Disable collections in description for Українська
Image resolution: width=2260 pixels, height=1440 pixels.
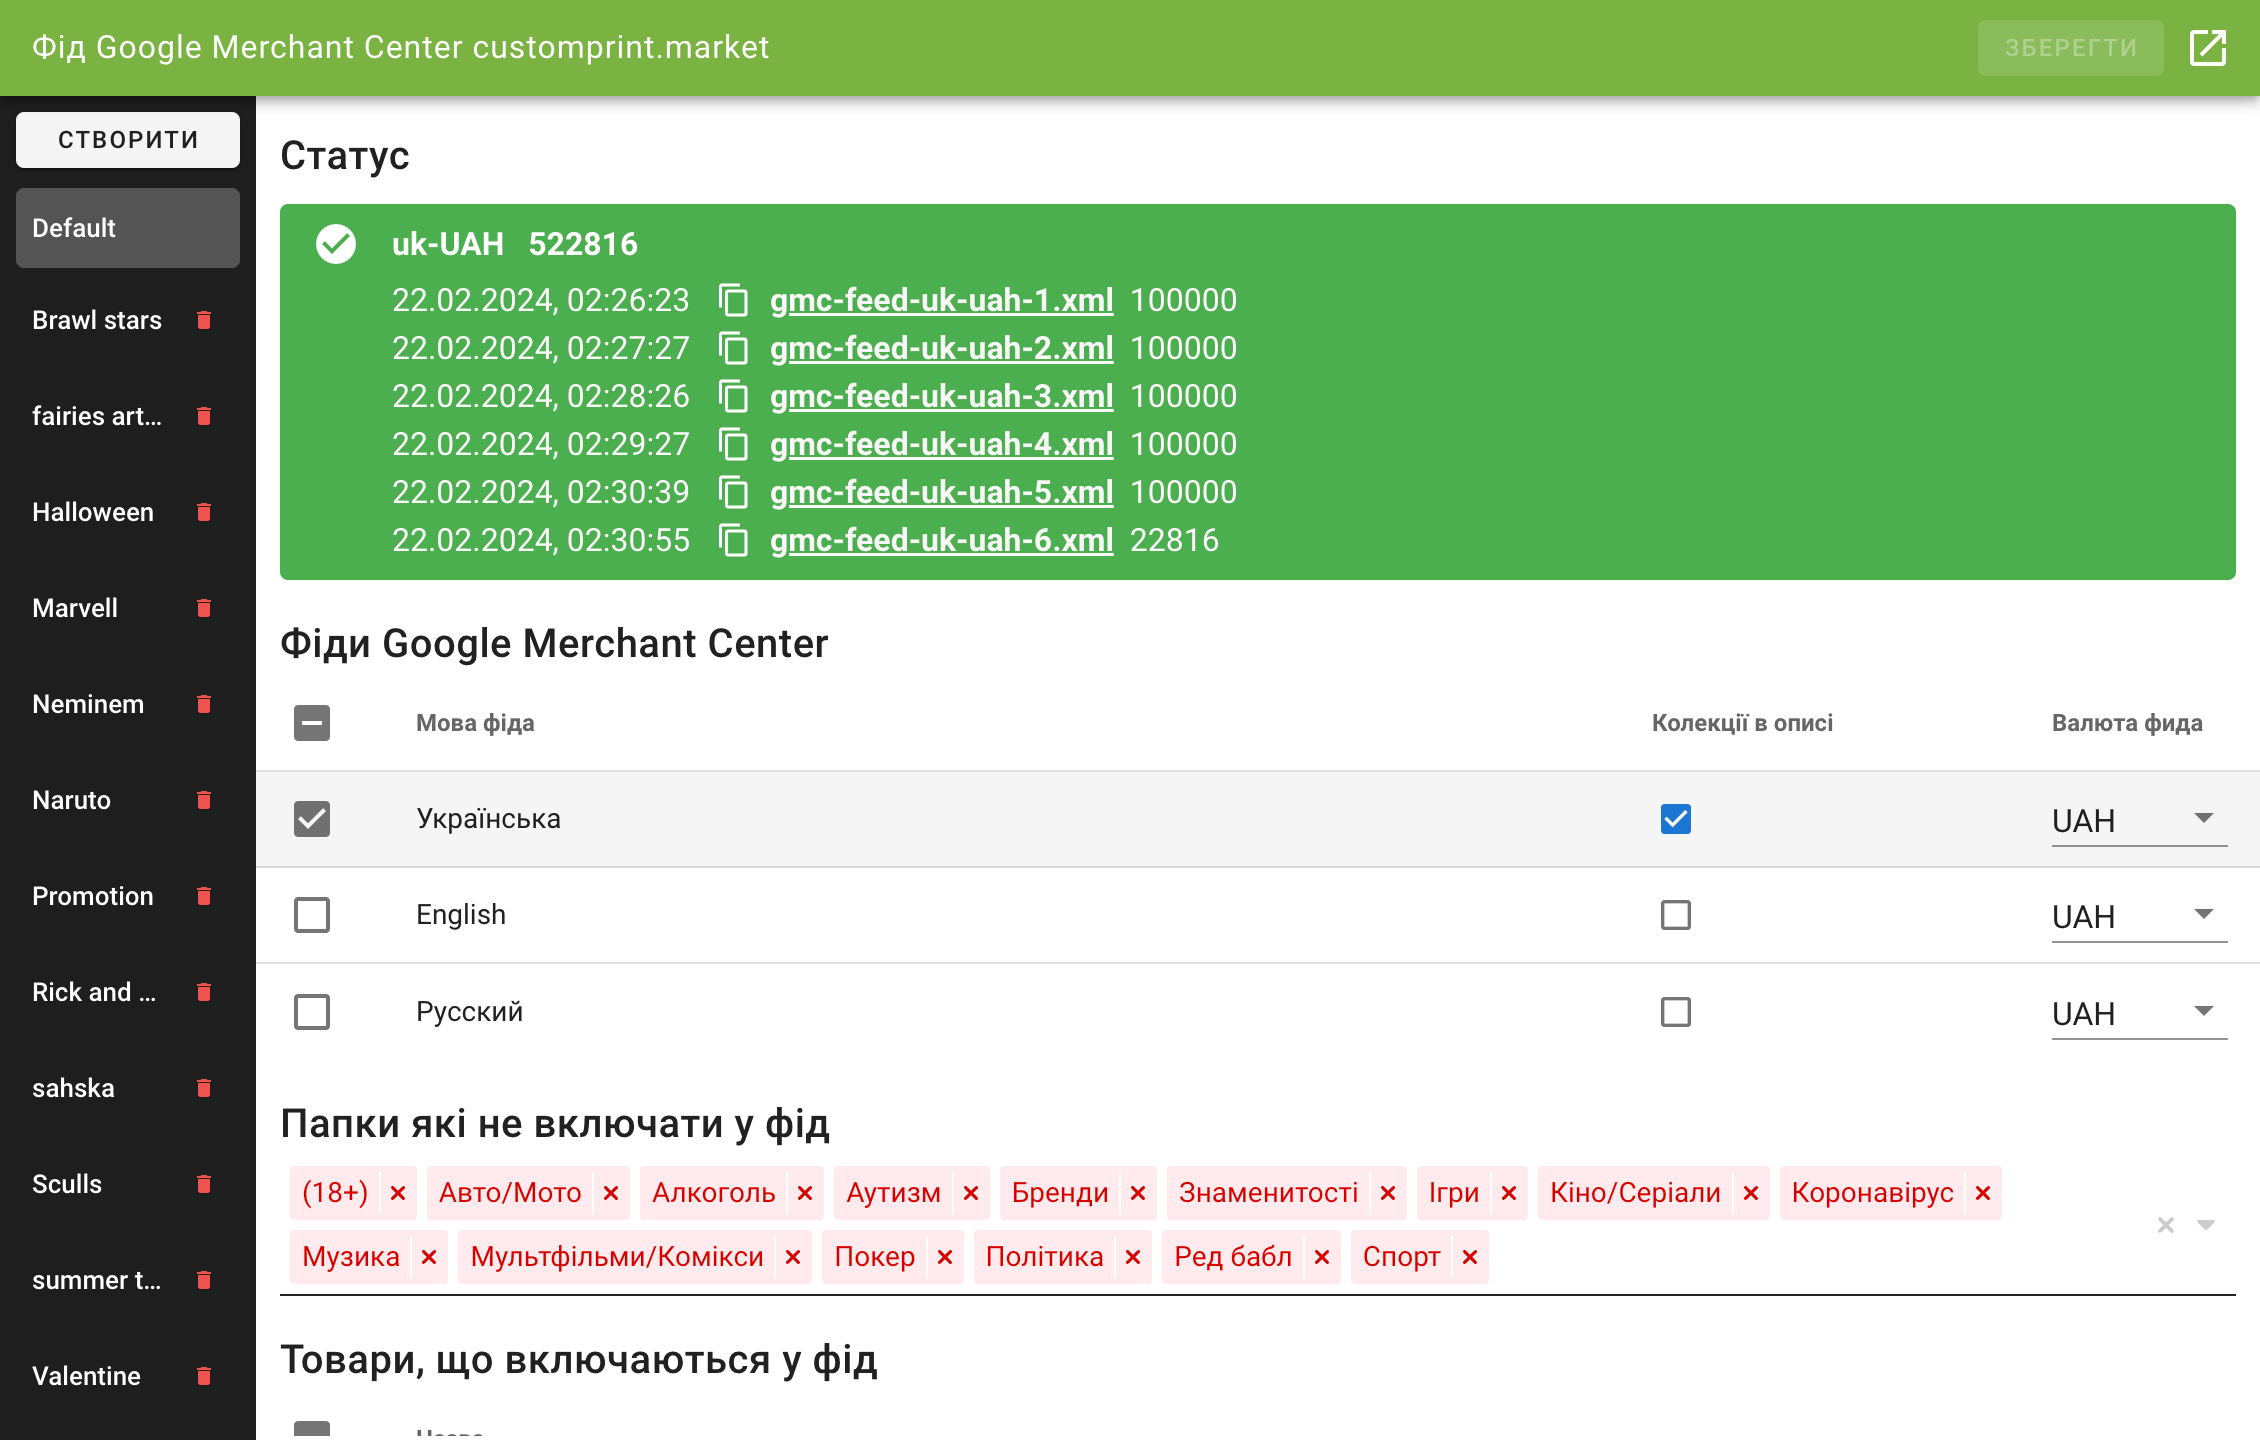pyautogui.click(x=1676, y=819)
